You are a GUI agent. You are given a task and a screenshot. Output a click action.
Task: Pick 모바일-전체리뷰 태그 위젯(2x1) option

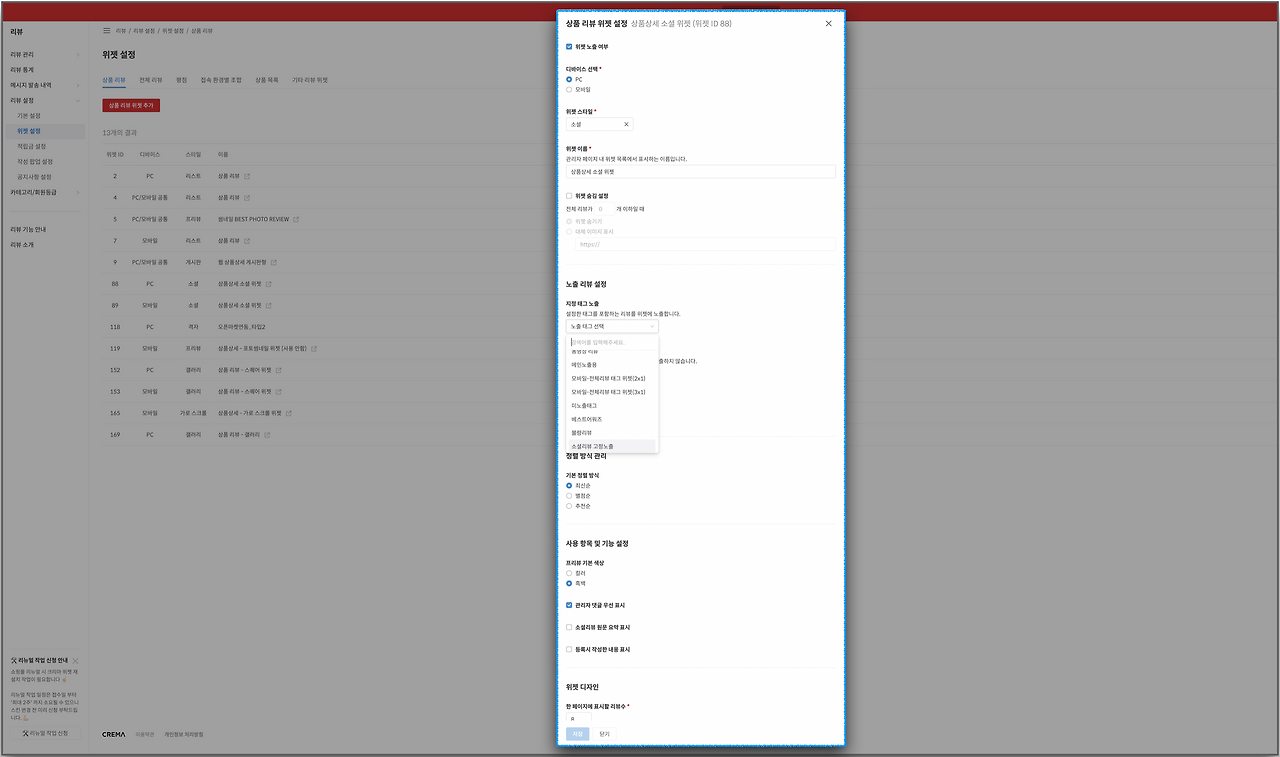pyautogui.click(x=612, y=379)
